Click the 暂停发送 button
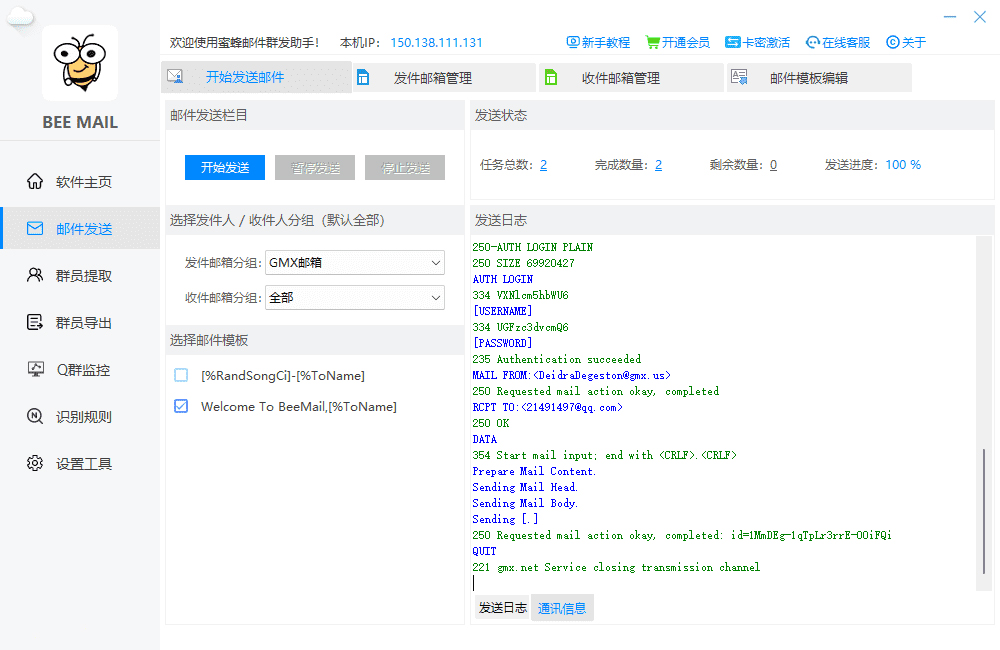 tap(315, 167)
